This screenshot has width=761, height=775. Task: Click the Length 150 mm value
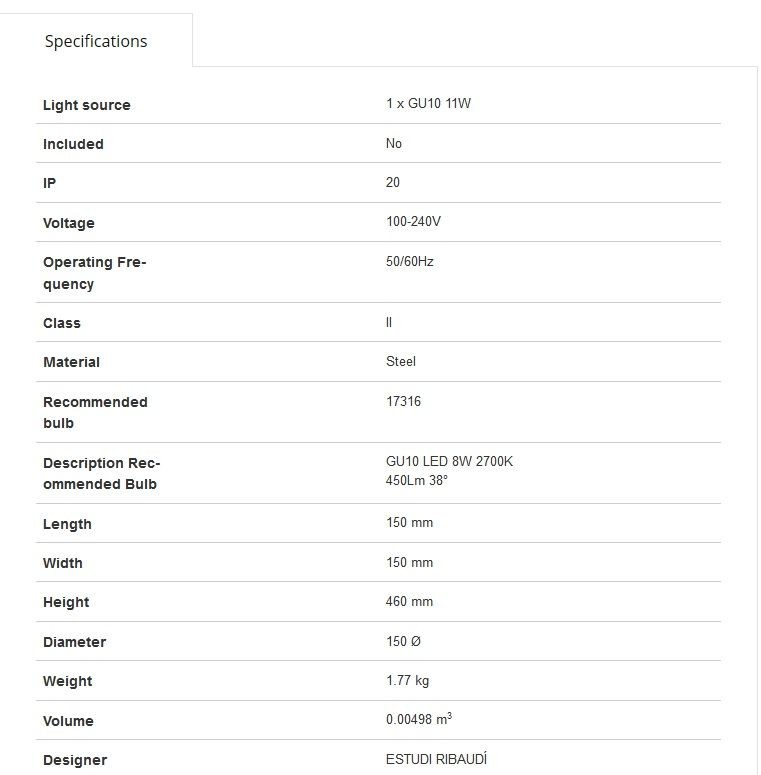(409, 522)
